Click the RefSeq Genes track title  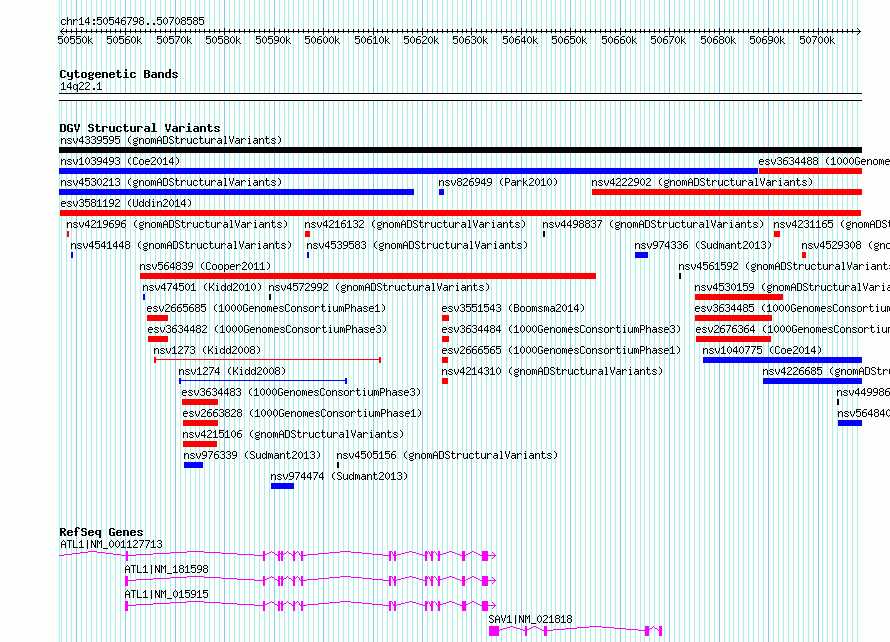click(x=102, y=532)
